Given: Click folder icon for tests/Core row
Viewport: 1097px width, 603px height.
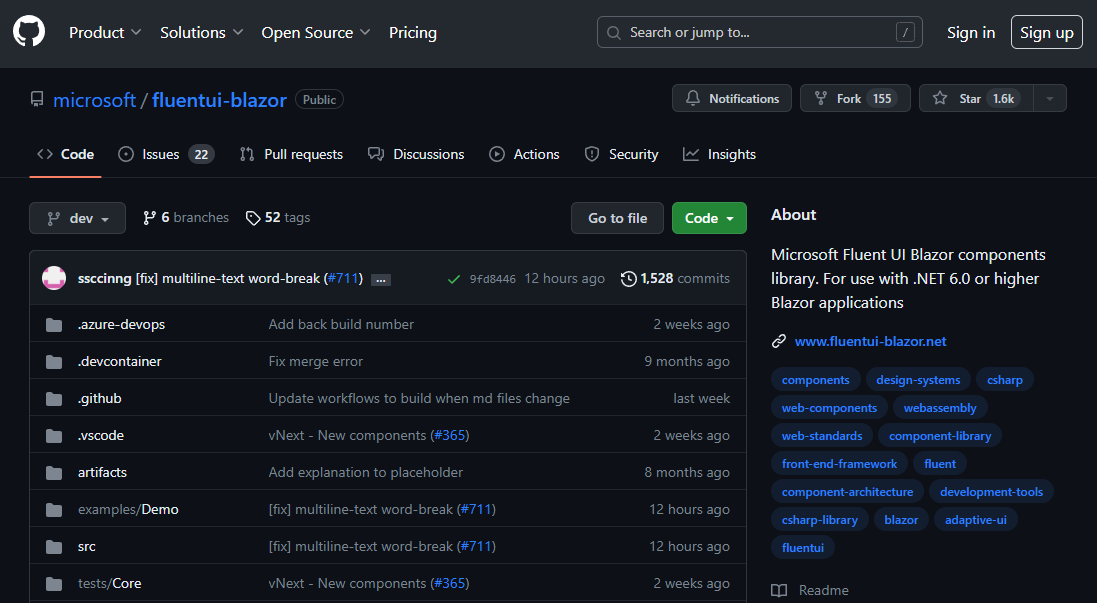Looking at the screenshot, I should tap(54, 583).
